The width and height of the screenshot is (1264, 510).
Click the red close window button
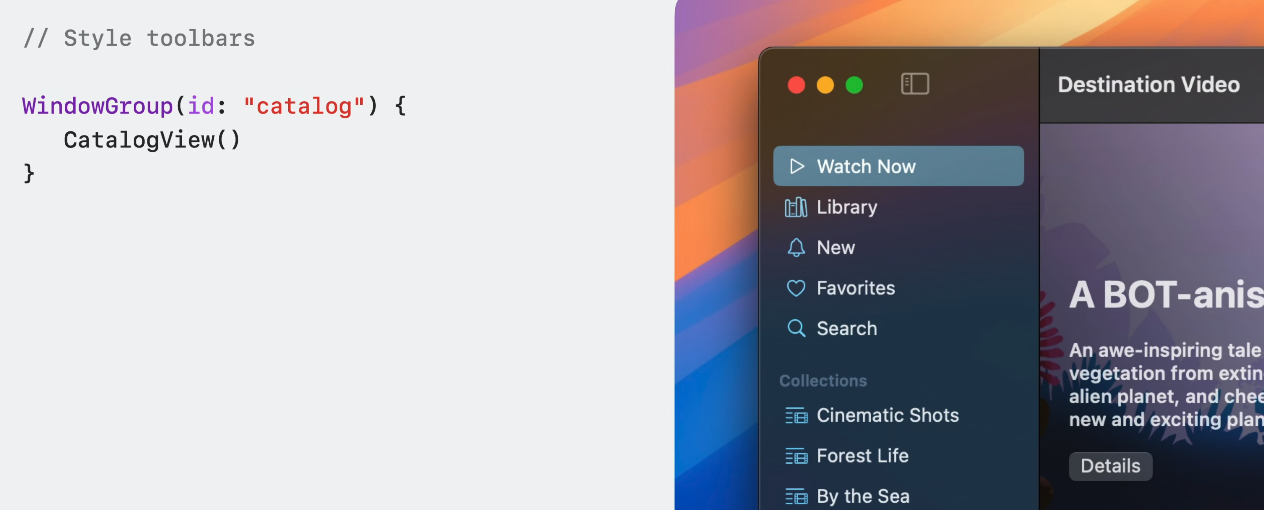[x=797, y=85]
